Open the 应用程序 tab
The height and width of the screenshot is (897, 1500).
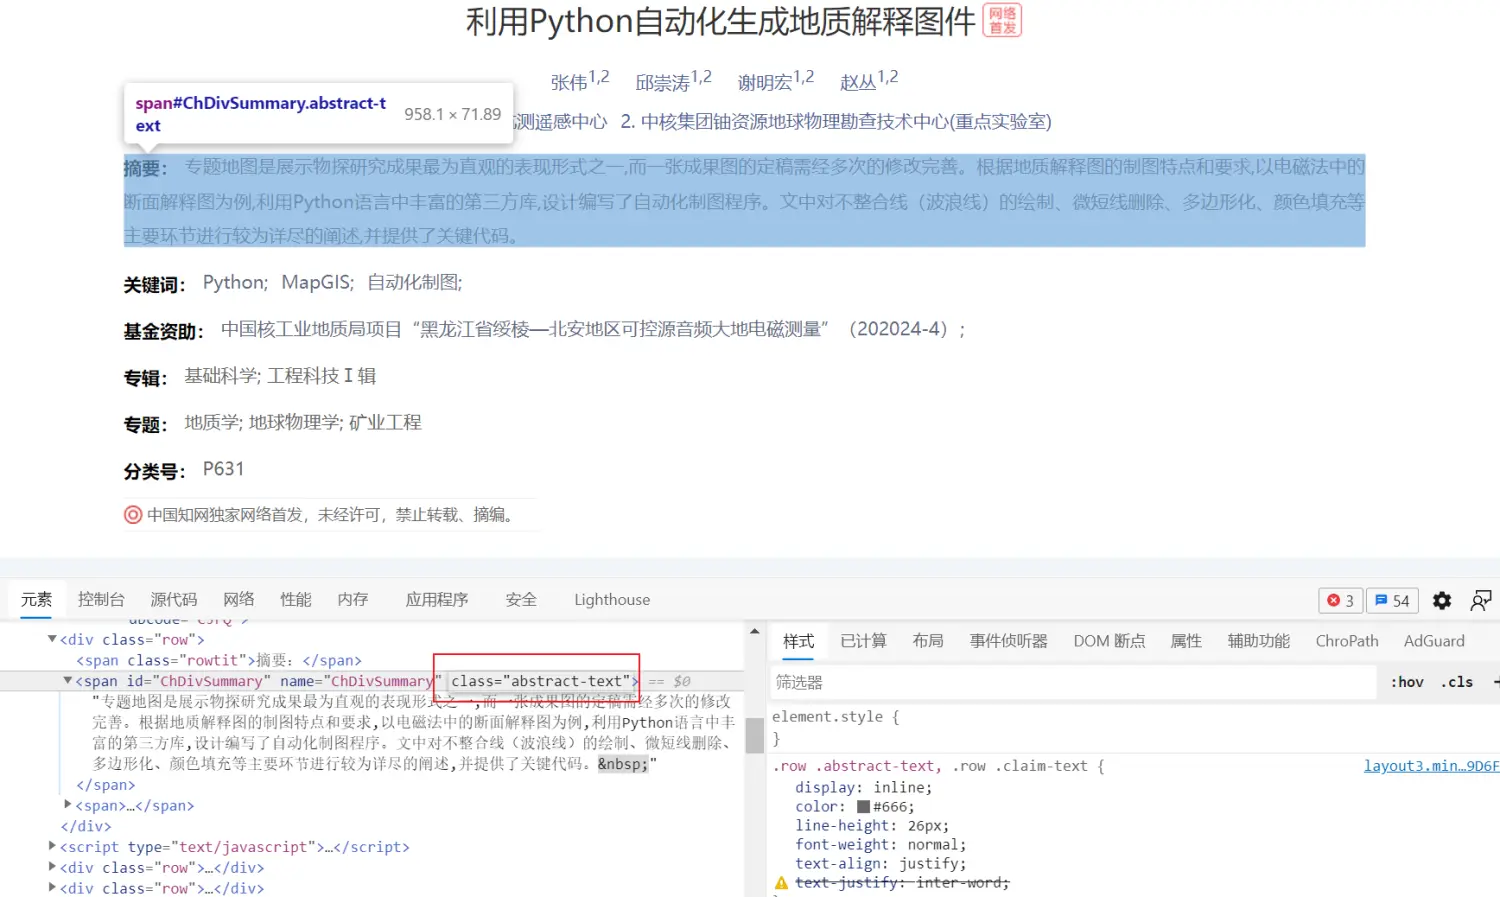(437, 599)
